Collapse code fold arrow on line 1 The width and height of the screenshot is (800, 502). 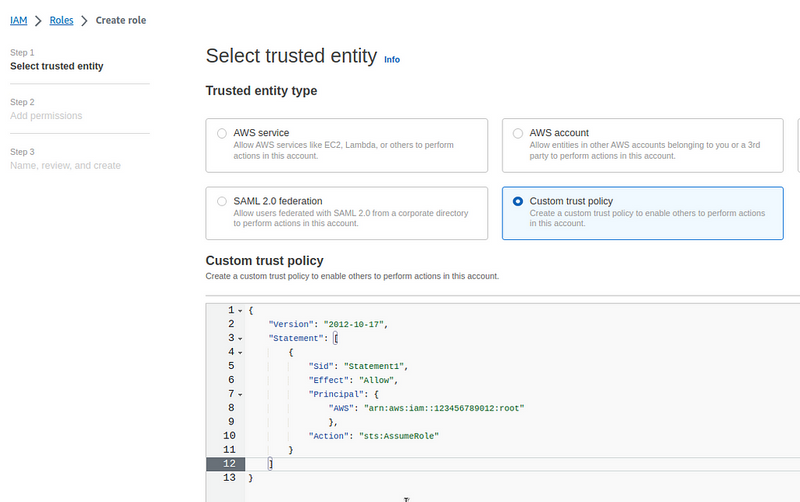[x=240, y=311]
